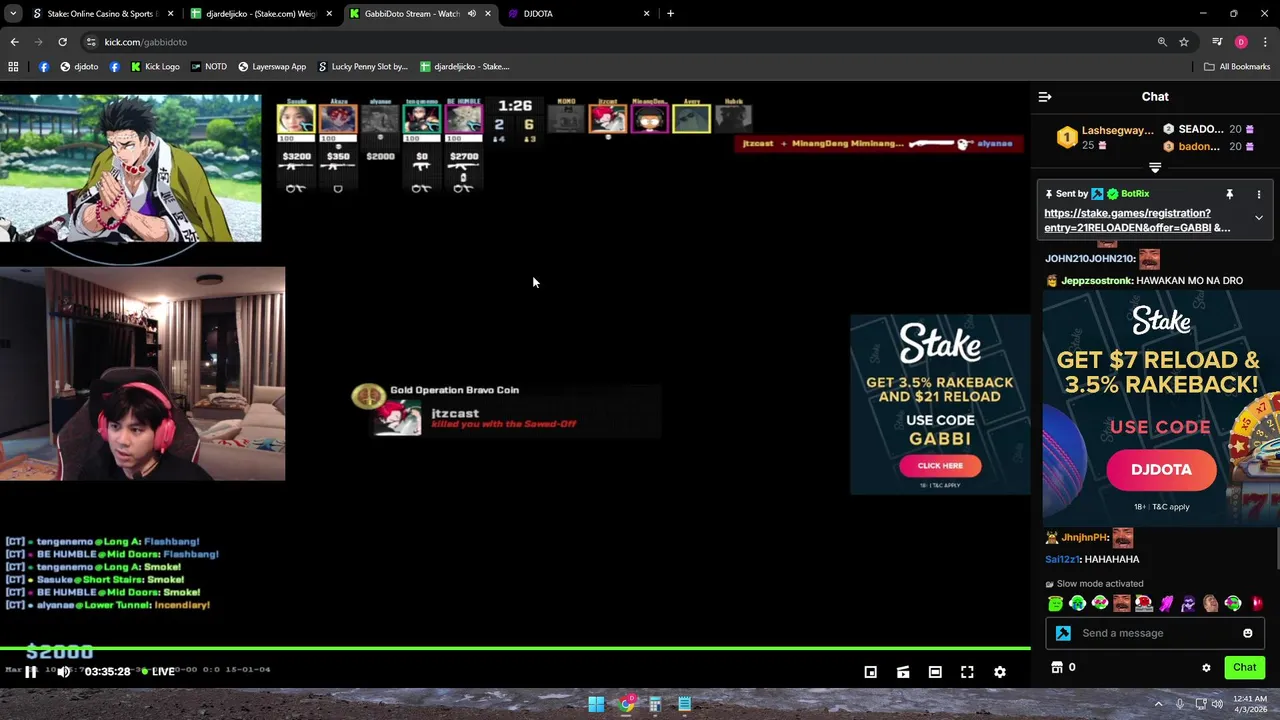Open emoji picker smiley icon
The height and width of the screenshot is (720, 1280).
point(1248,633)
